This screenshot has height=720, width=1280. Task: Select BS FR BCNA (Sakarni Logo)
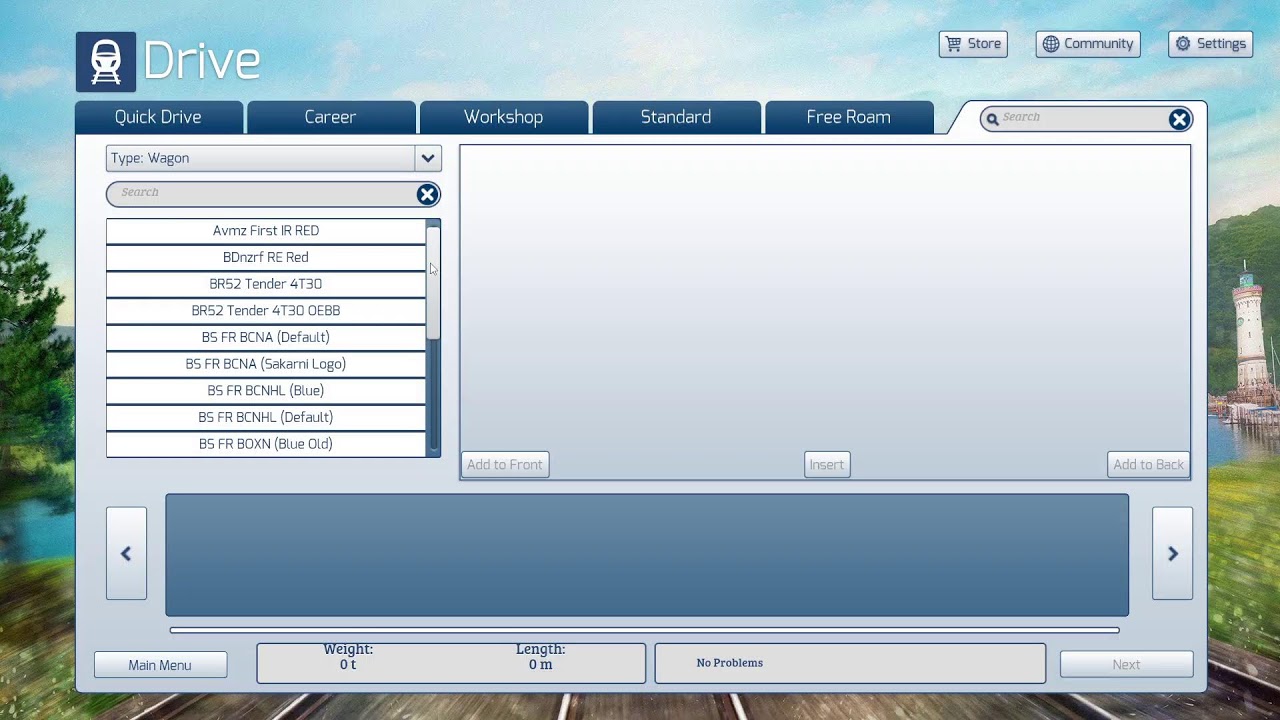coord(265,364)
